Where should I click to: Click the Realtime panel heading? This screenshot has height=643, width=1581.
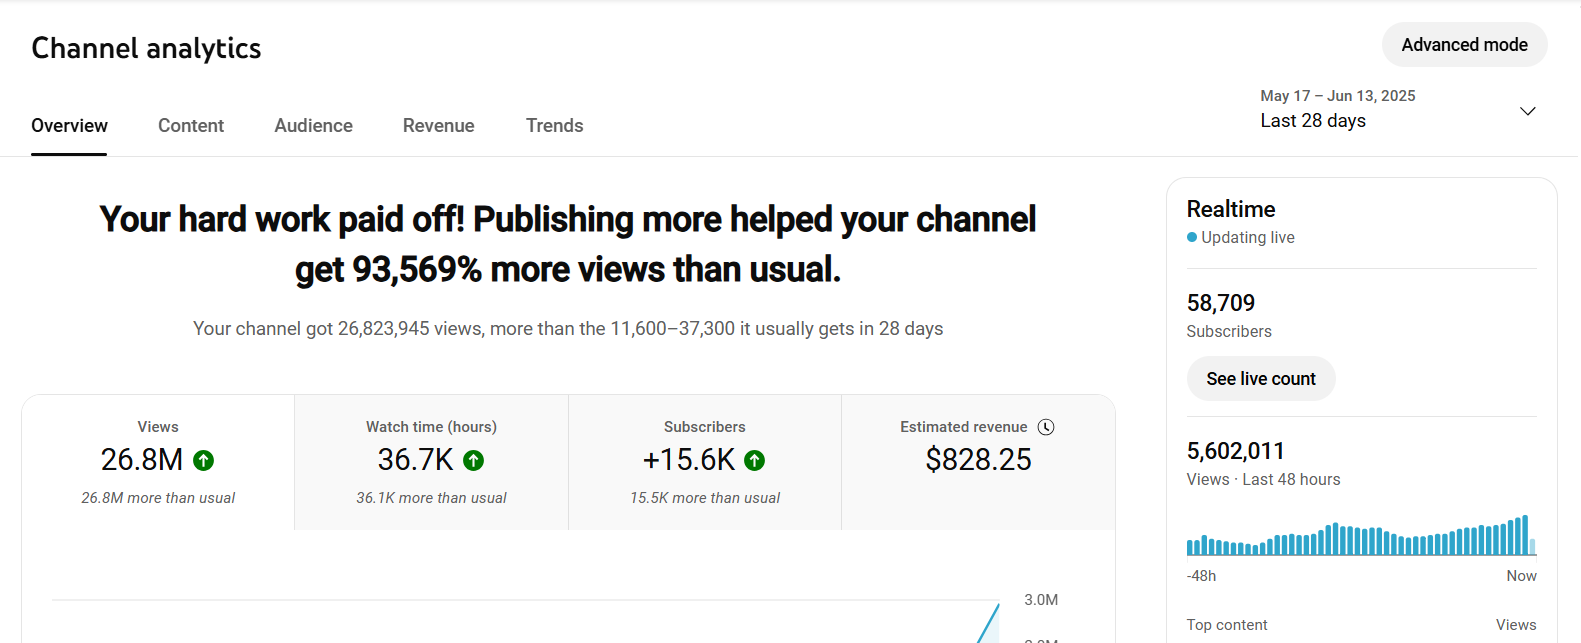pos(1231,209)
